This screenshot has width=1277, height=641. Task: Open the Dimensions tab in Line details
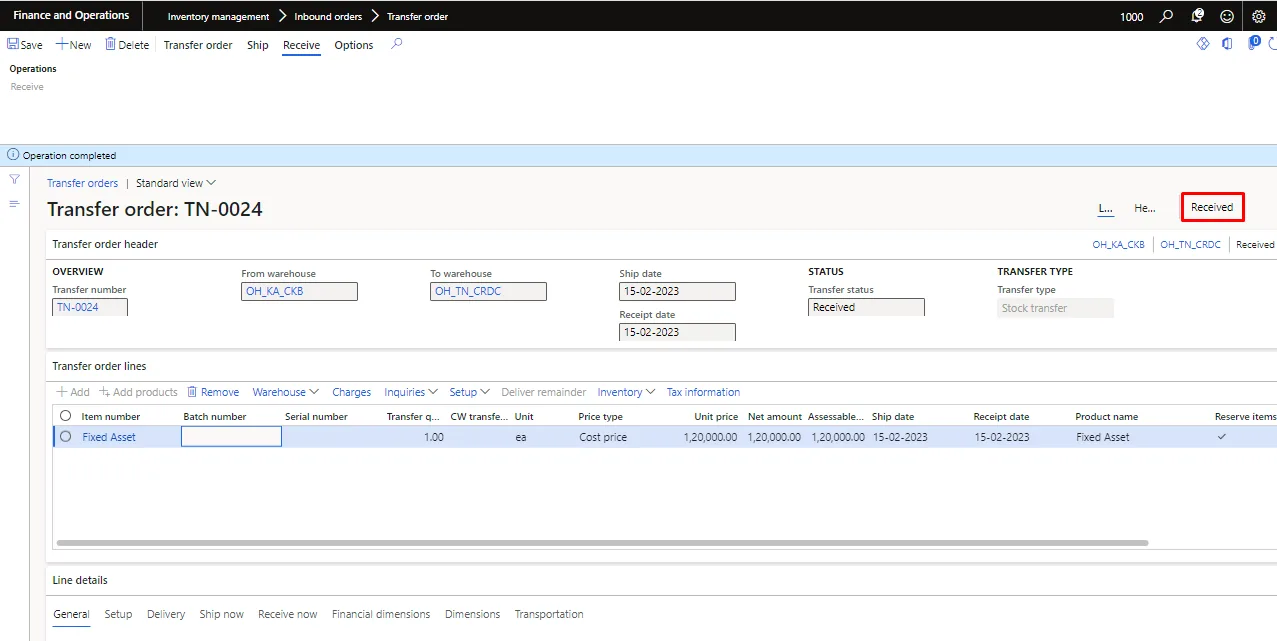[472, 614]
